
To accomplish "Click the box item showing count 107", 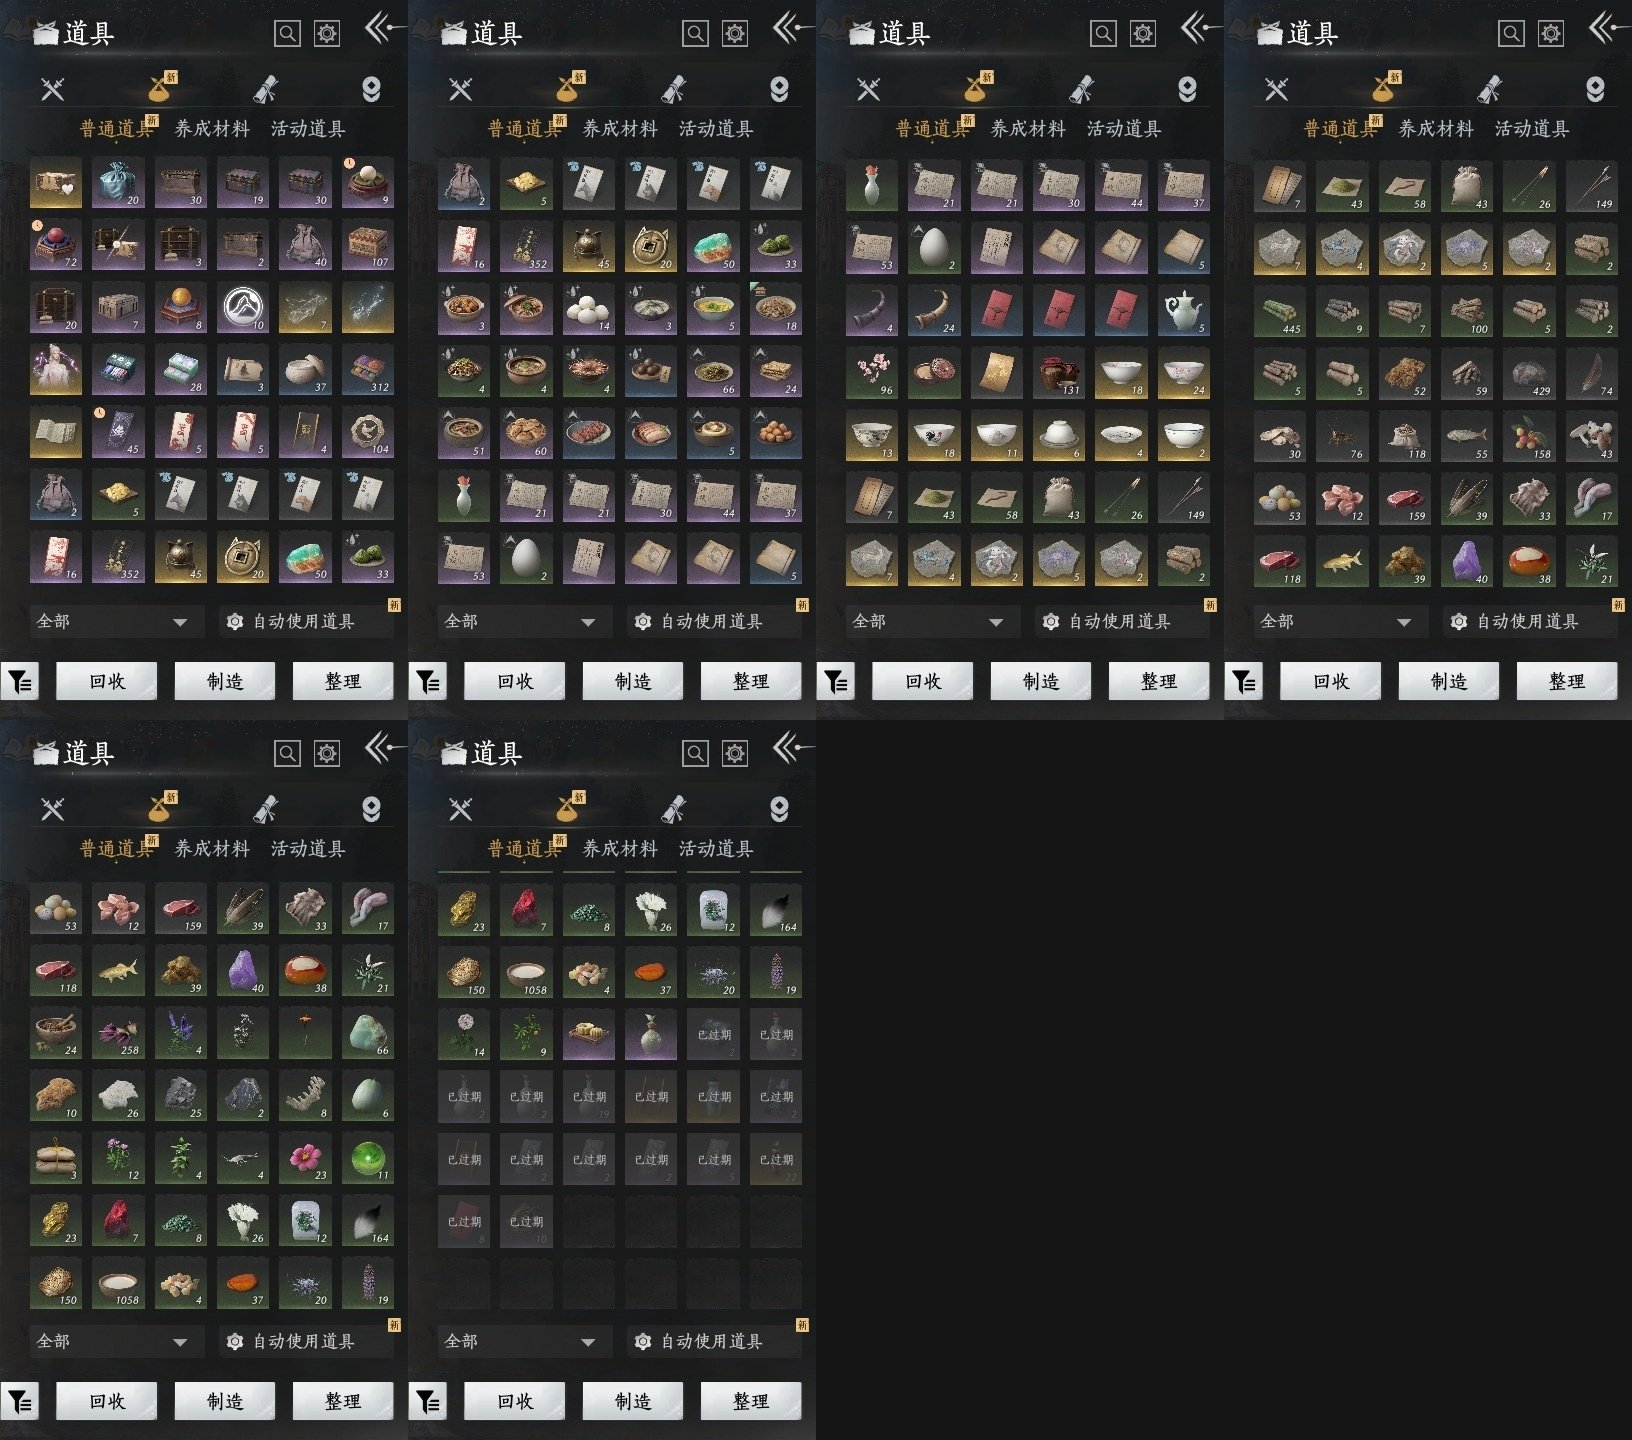I will pos(367,245).
